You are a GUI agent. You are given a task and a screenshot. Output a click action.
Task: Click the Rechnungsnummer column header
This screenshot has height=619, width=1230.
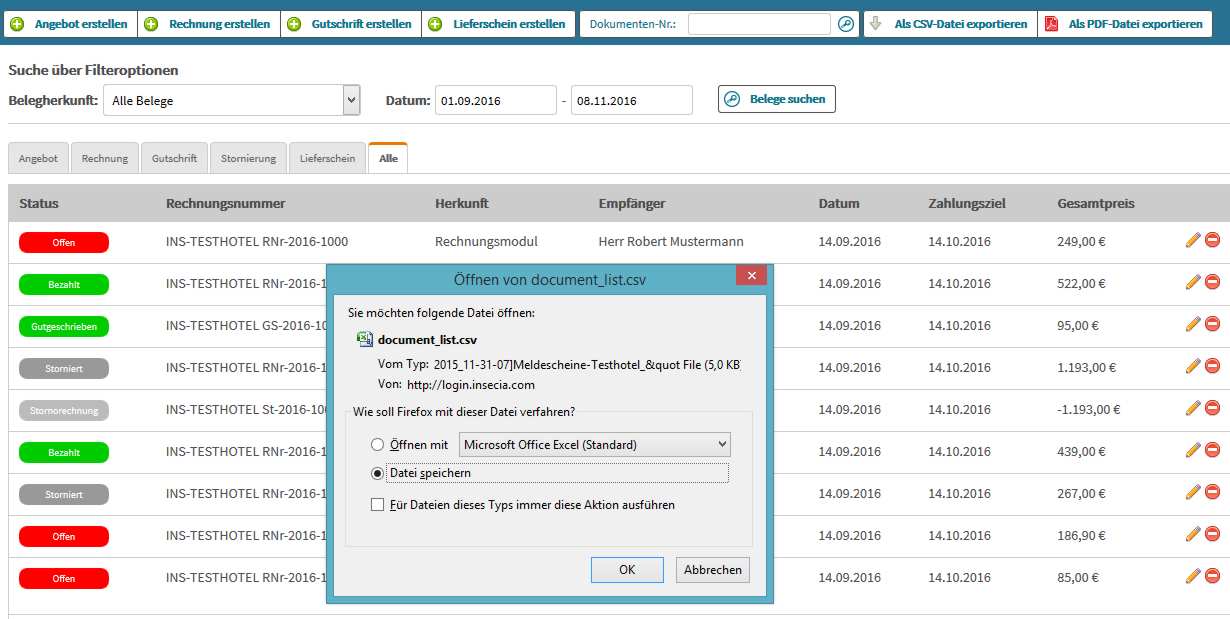tap(225, 203)
